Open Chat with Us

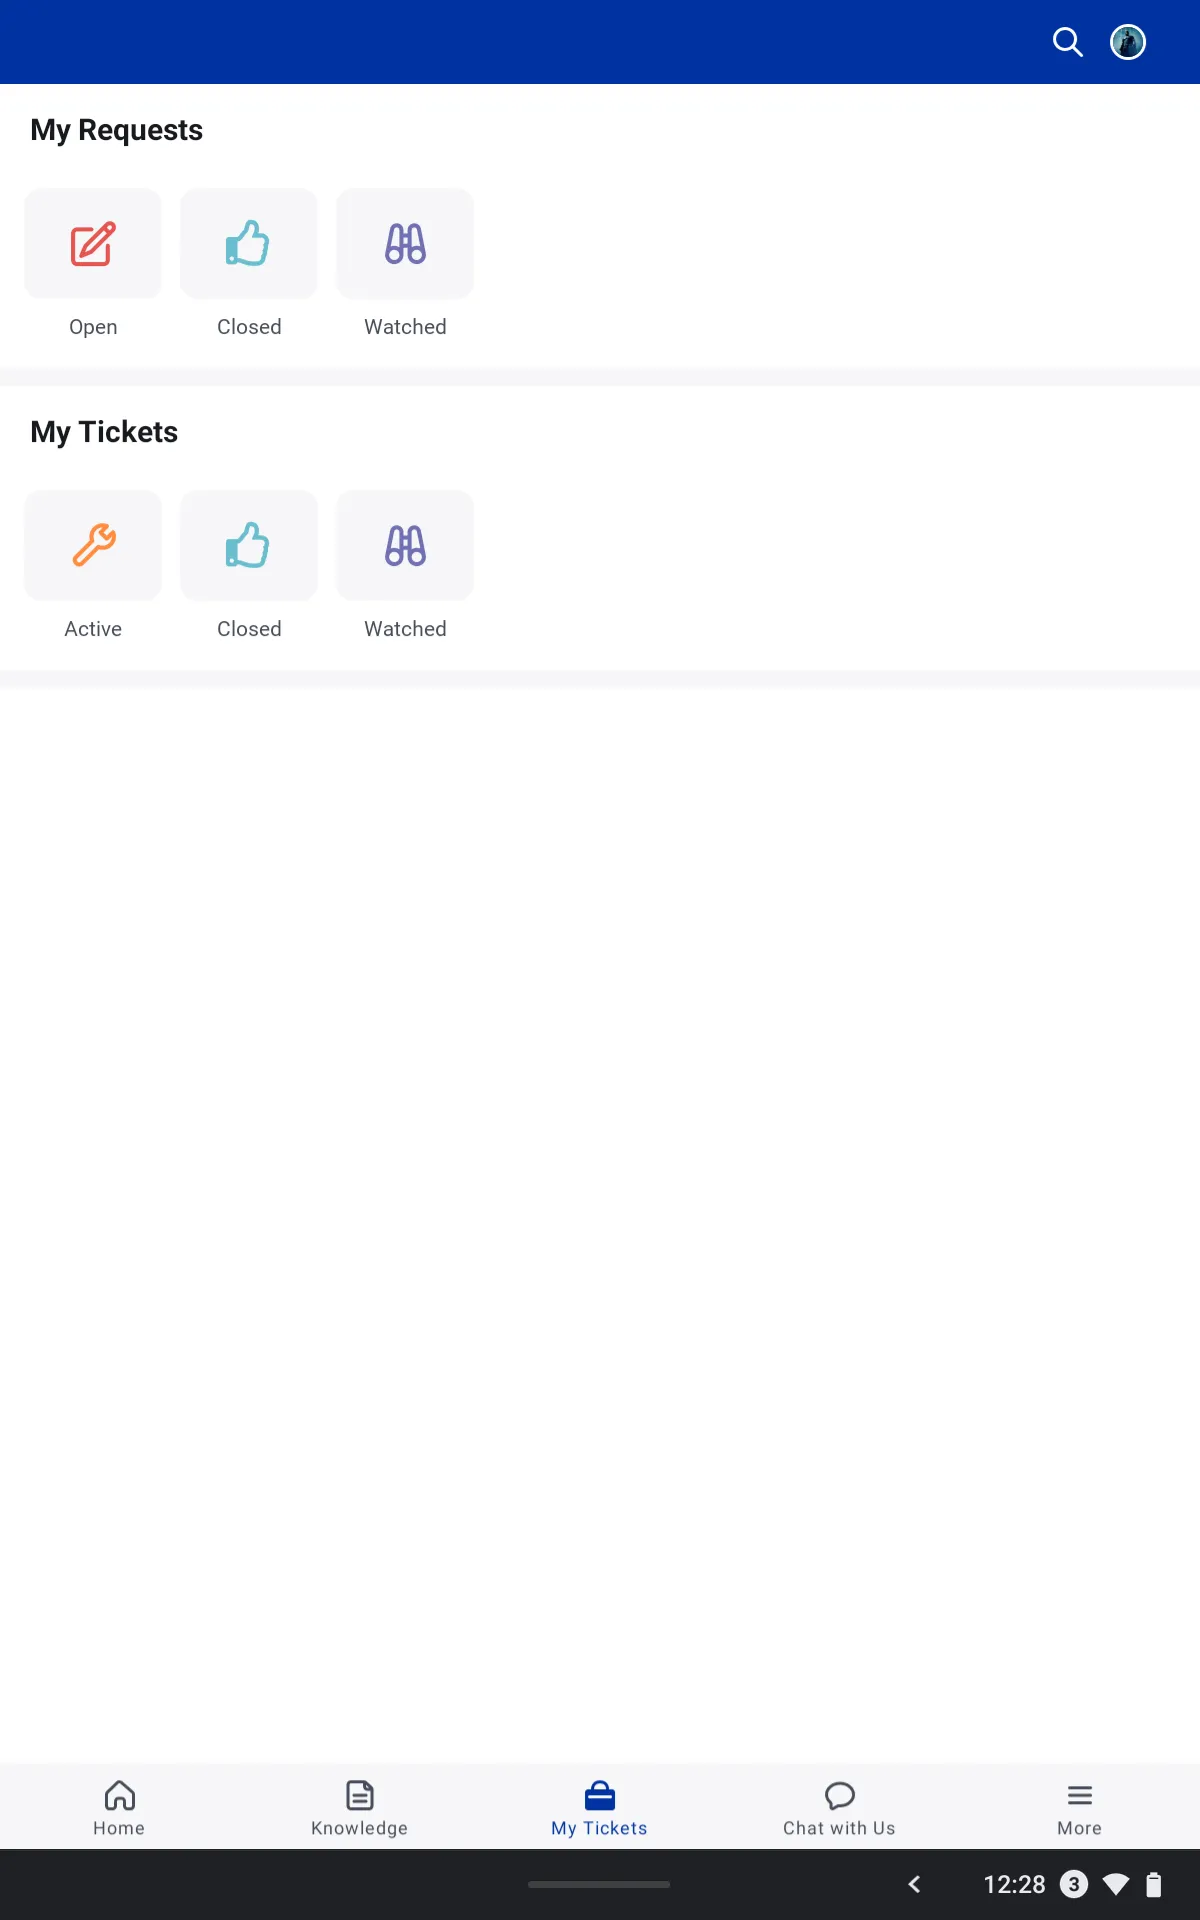(839, 1805)
